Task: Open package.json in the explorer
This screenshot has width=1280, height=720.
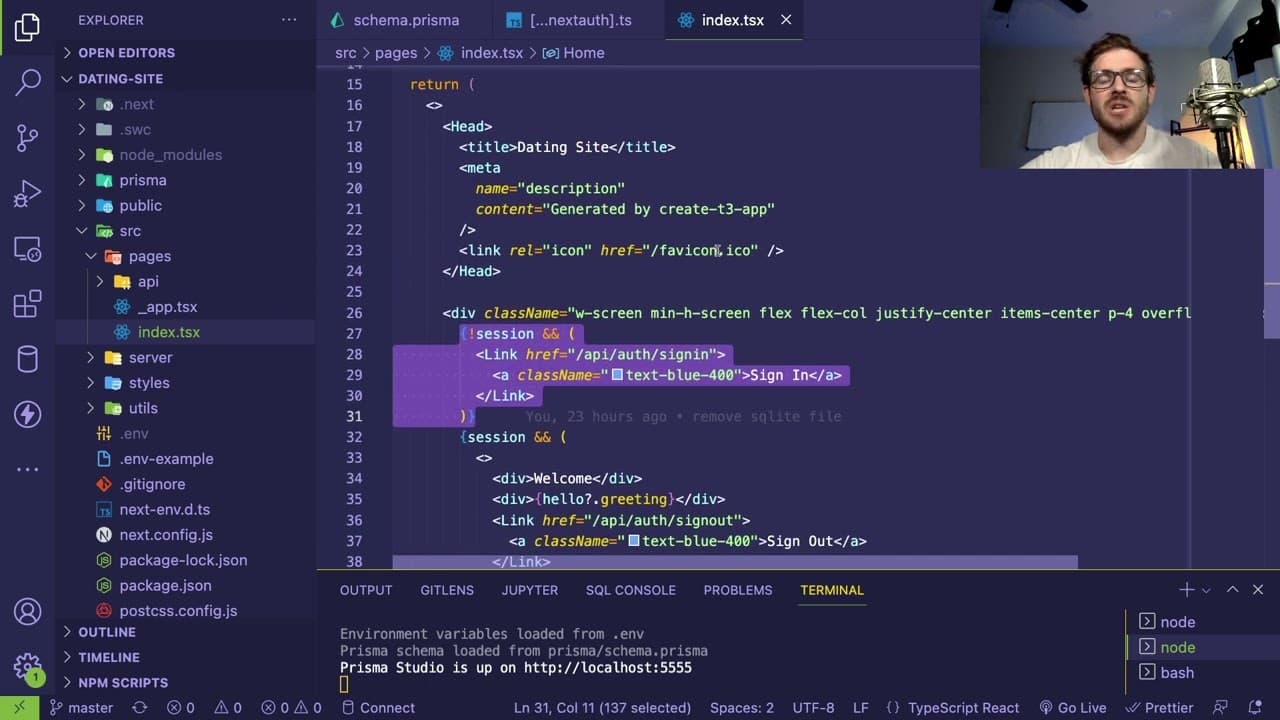Action: tap(165, 585)
